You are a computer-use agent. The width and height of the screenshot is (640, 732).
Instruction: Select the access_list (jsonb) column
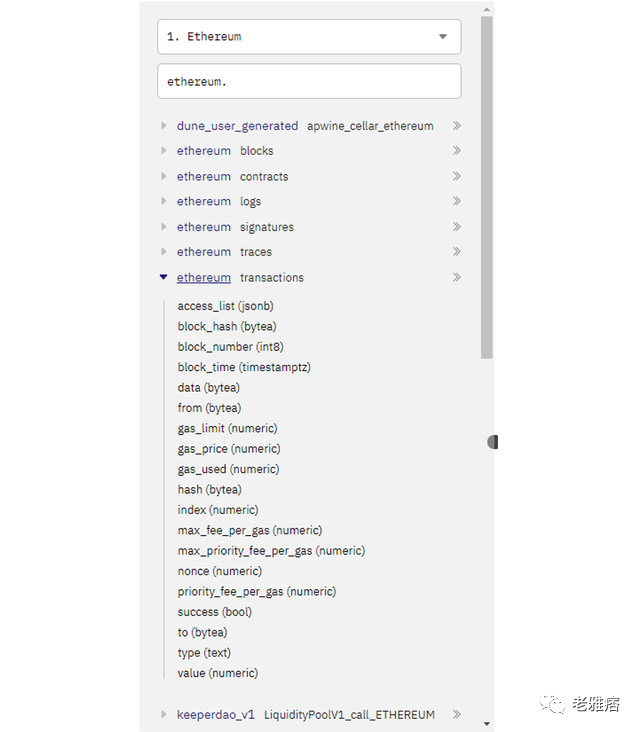pos(225,306)
